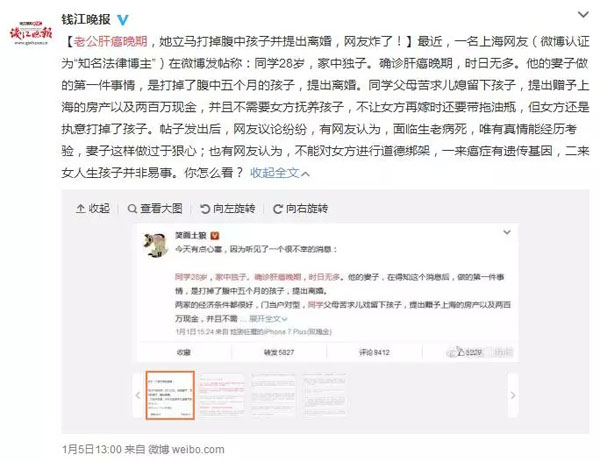Image resolution: width=600 pixels, height=462 pixels.
Task: Open the 钱江晚报 profile avatar
Action: 31,33
